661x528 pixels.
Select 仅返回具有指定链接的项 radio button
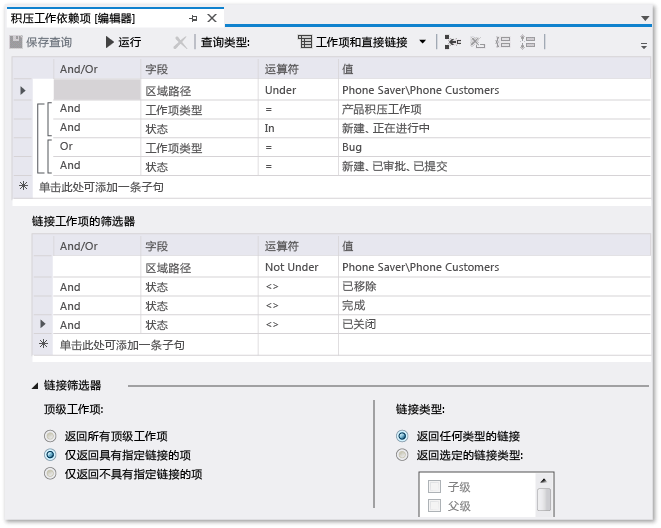click(x=50, y=455)
